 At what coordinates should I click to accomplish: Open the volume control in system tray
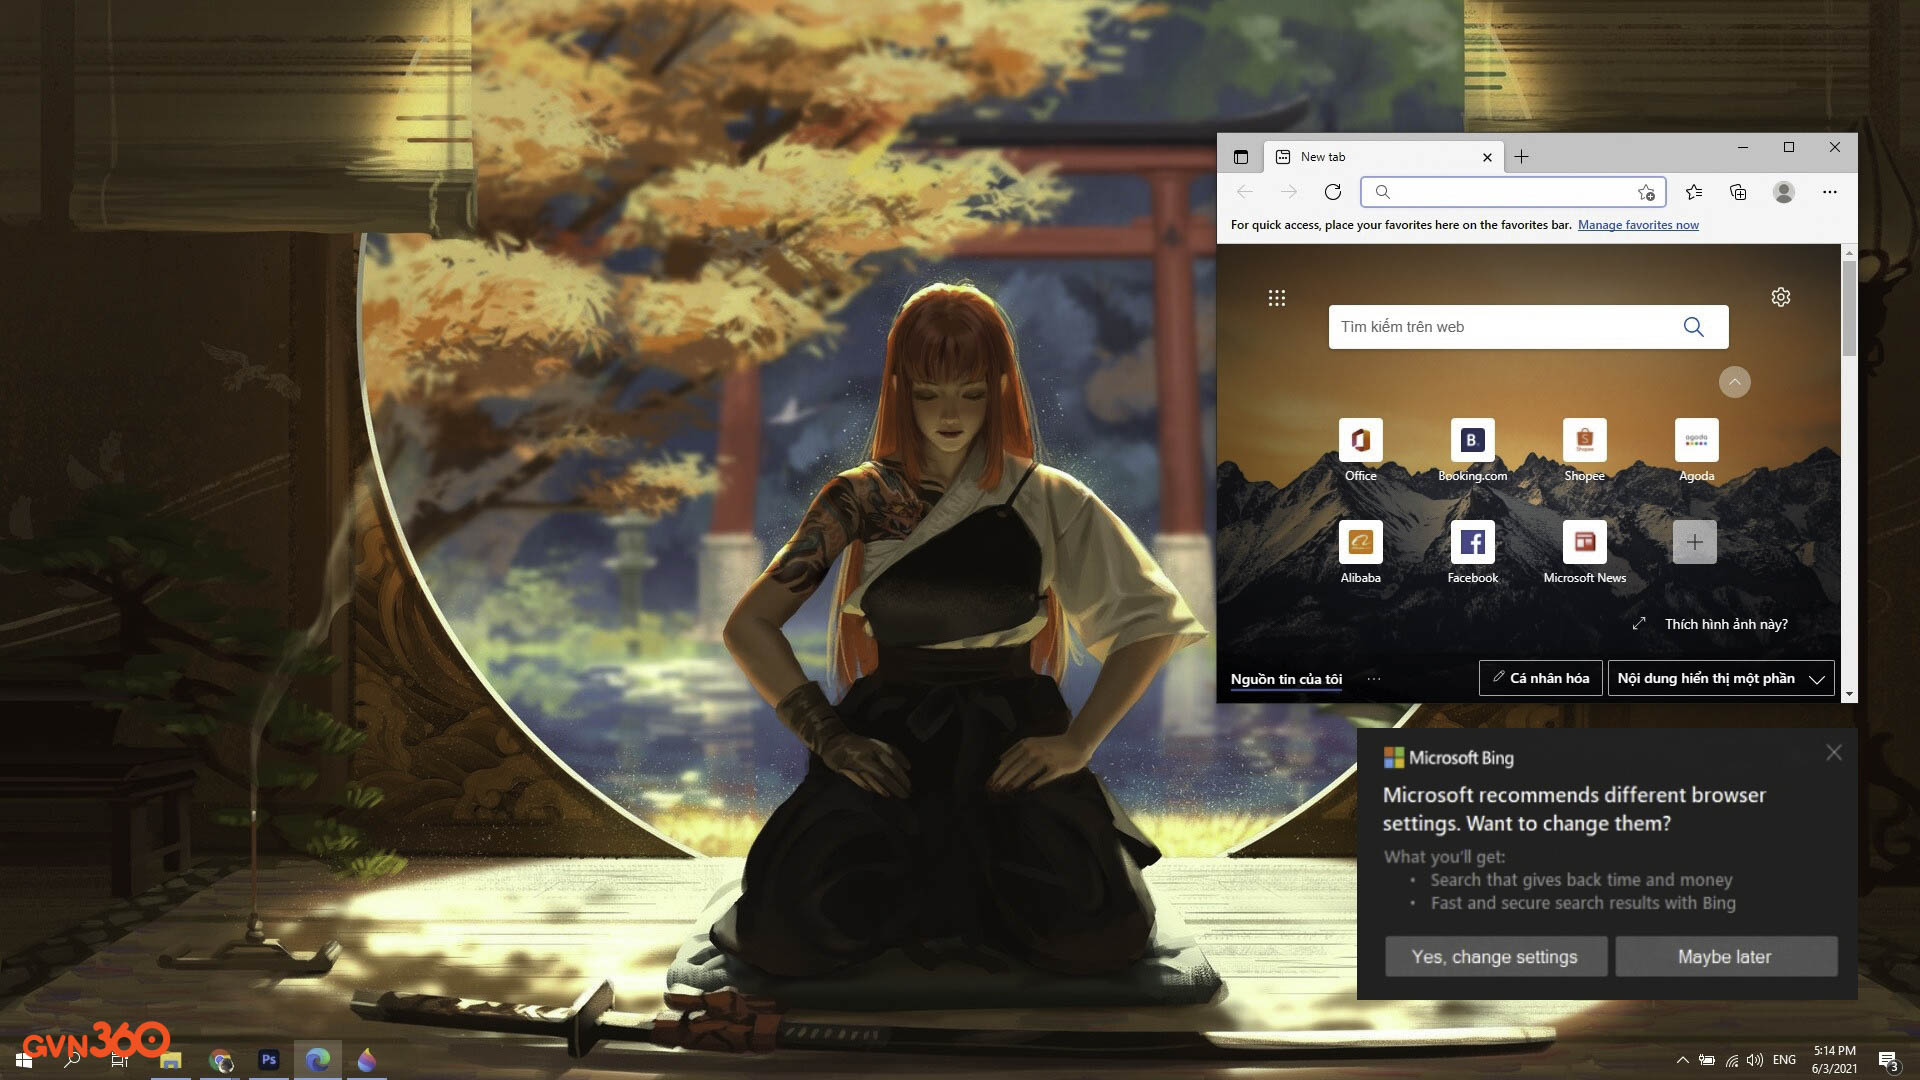pyautogui.click(x=1755, y=1060)
